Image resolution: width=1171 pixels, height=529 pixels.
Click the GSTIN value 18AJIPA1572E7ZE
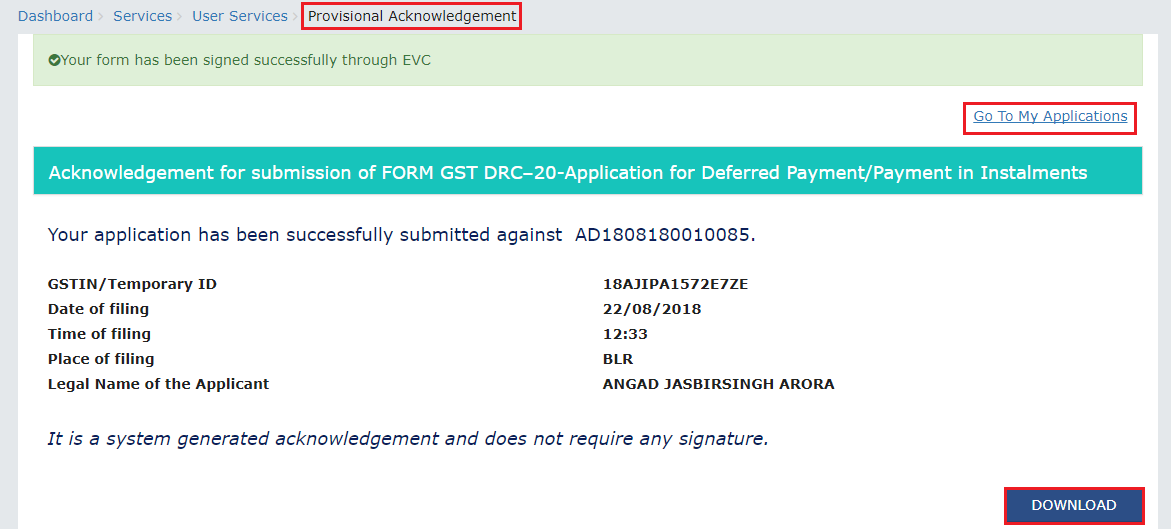[675, 284]
